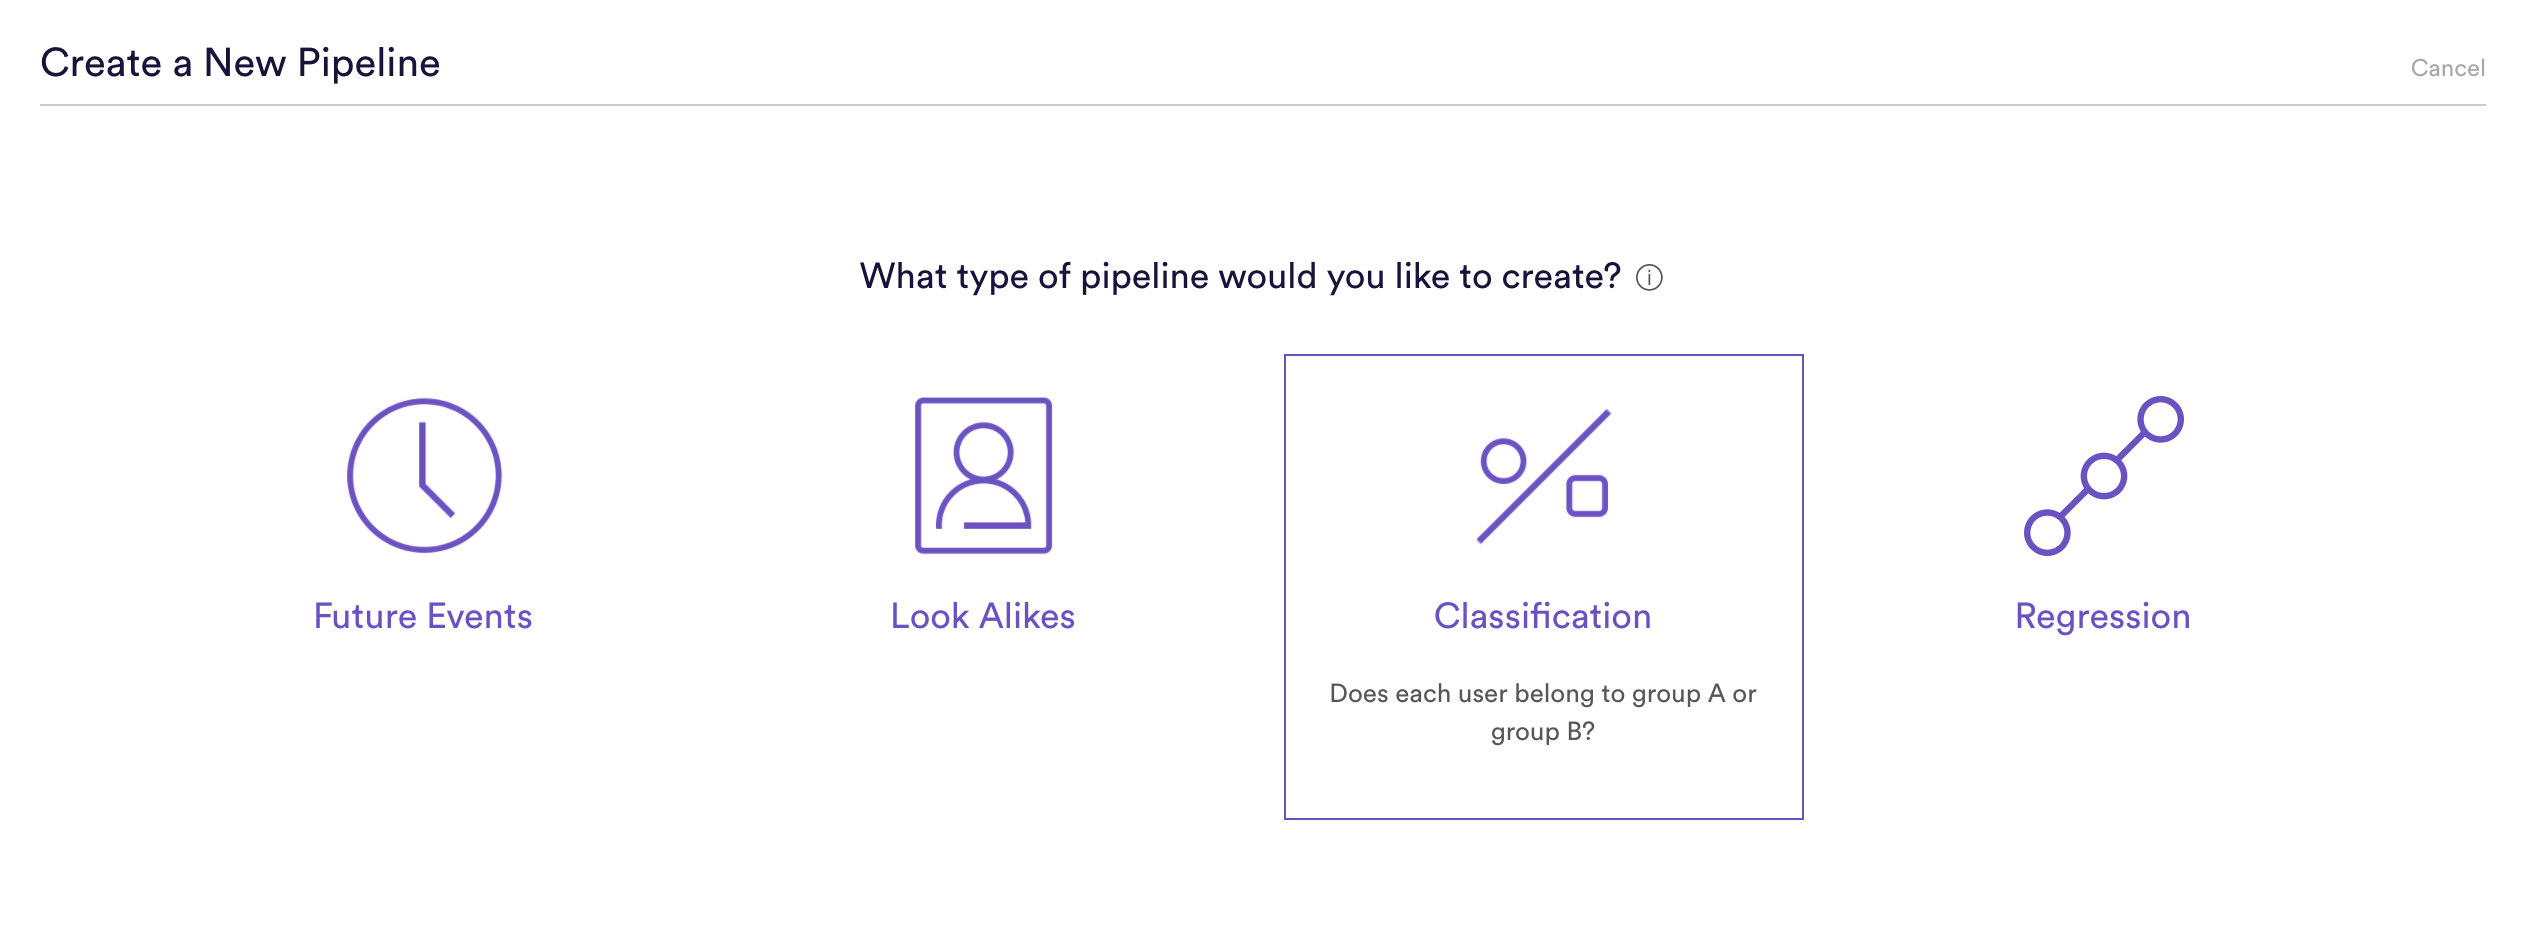Screen dimensions: 2526x950
Task: Pick the Classification slash-shape icon
Action: (1543, 477)
